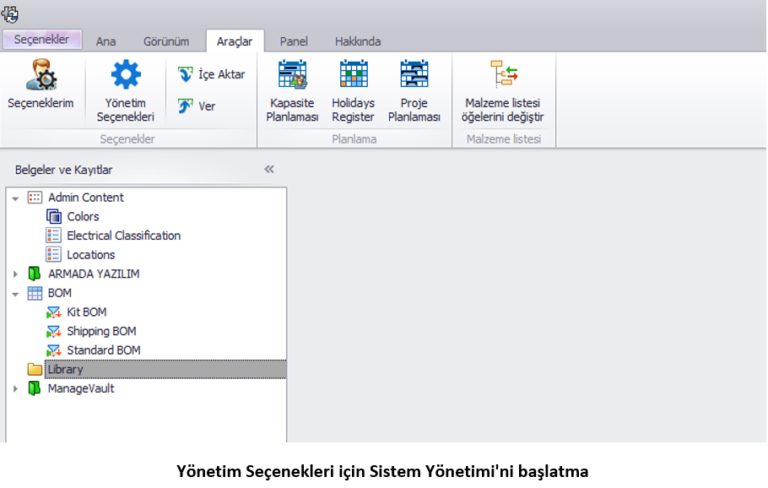Select the Library folder

pyautogui.click(x=65, y=370)
